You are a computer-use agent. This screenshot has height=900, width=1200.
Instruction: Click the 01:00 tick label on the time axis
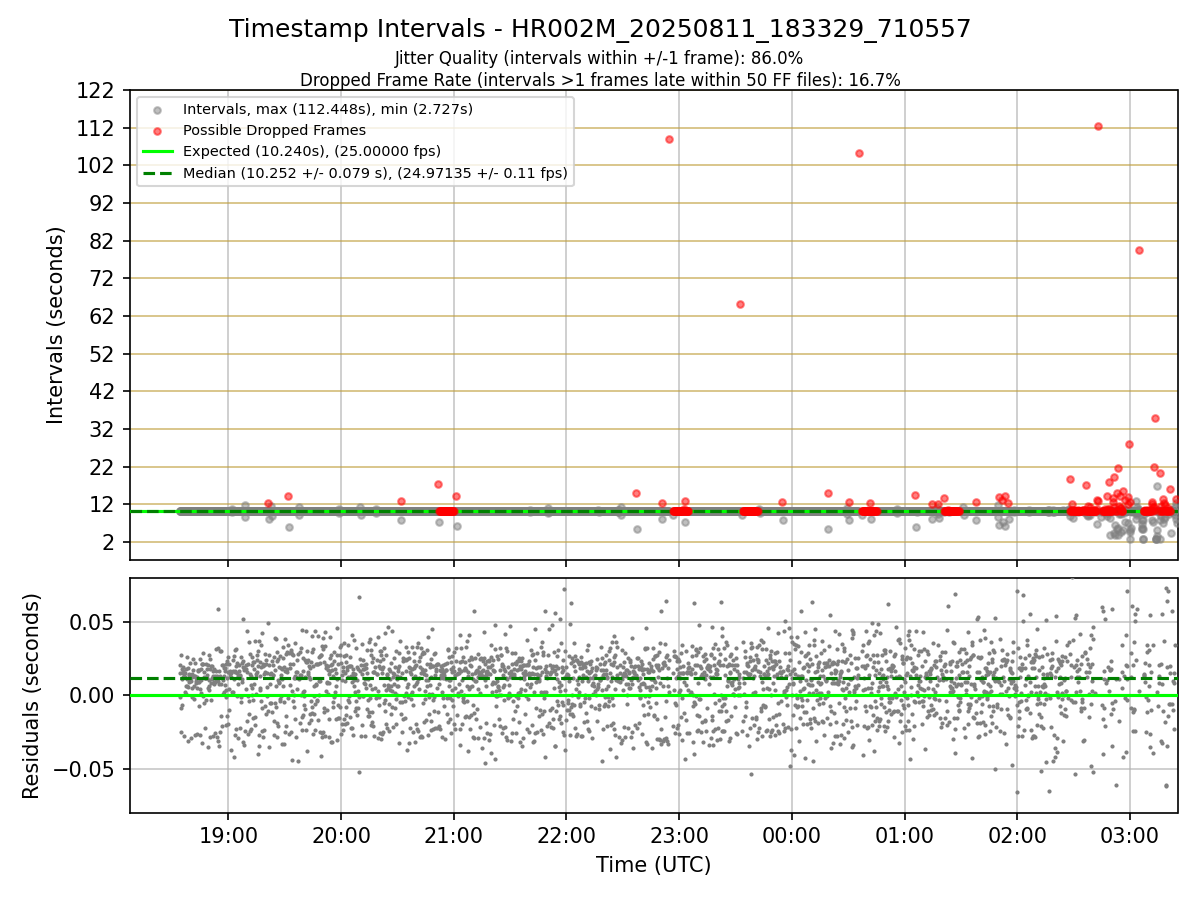[x=905, y=835]
